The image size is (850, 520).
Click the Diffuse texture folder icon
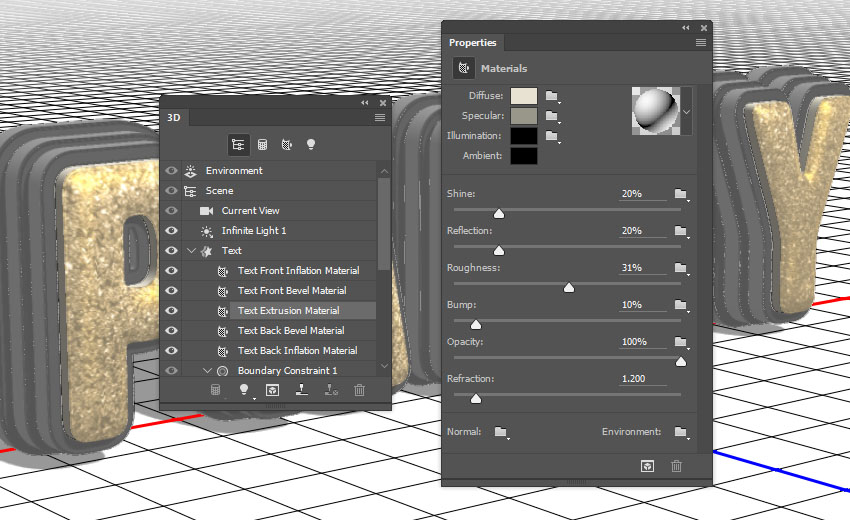click(551, 97)
